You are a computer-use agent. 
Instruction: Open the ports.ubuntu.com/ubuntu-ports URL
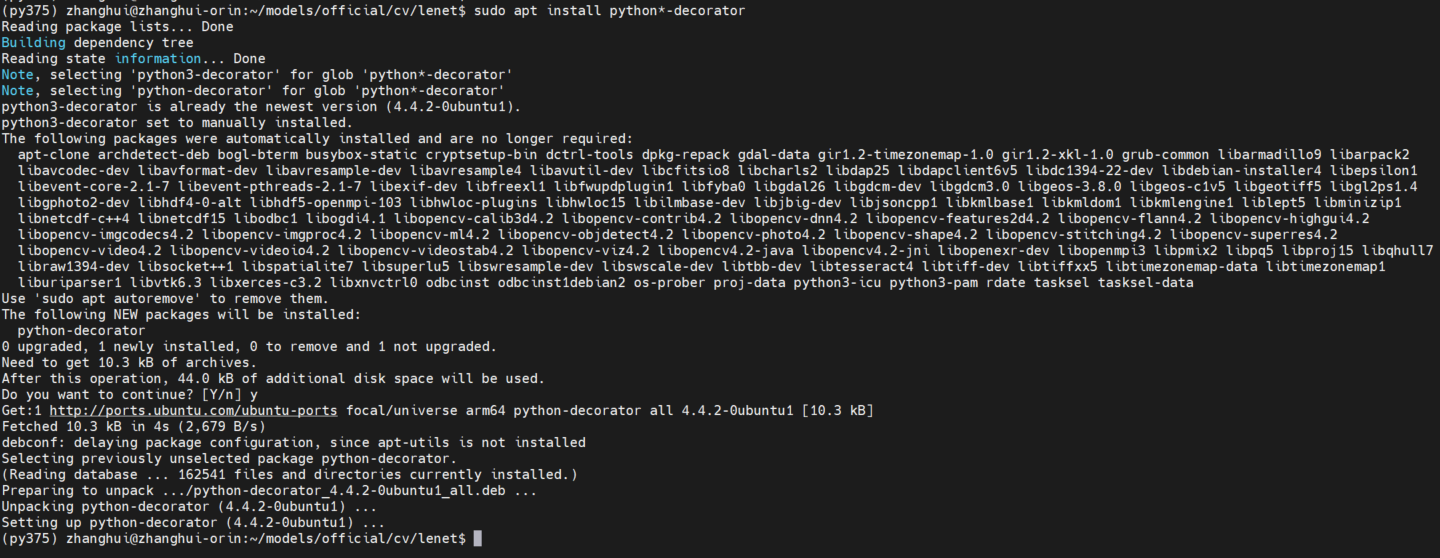(x=193, y=410)
